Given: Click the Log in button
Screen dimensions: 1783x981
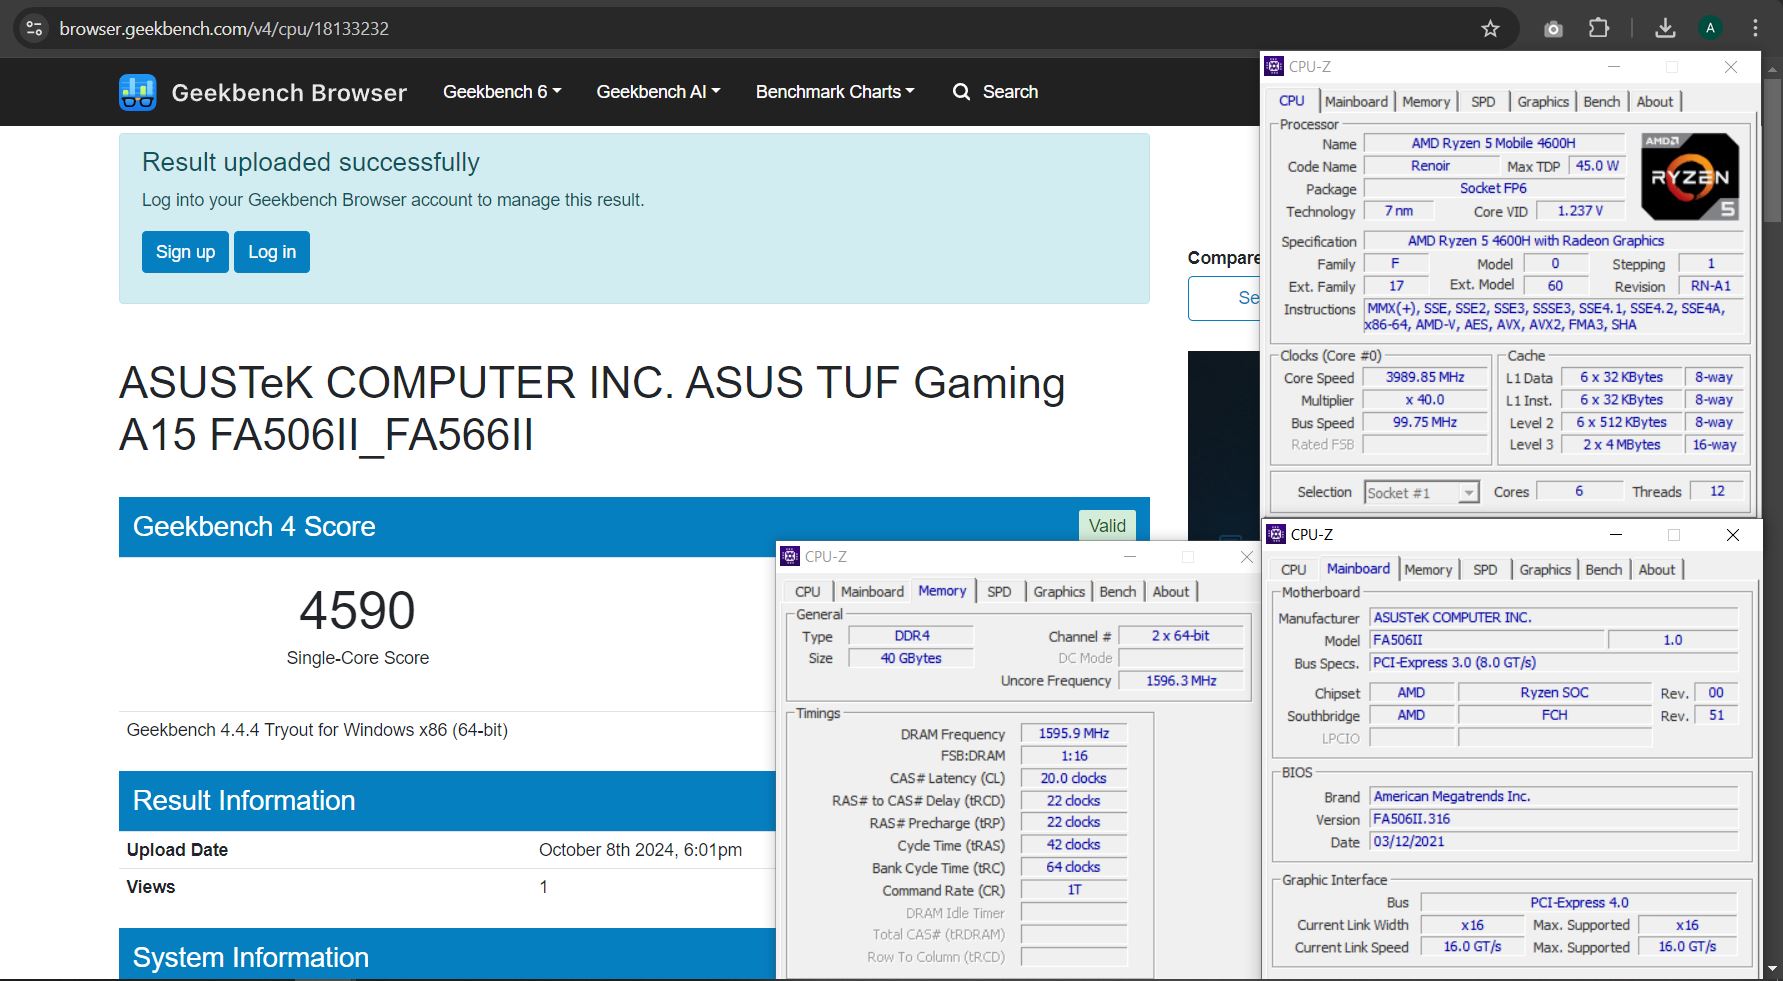Looking at the screenshot, I should (x=272, y=252).
